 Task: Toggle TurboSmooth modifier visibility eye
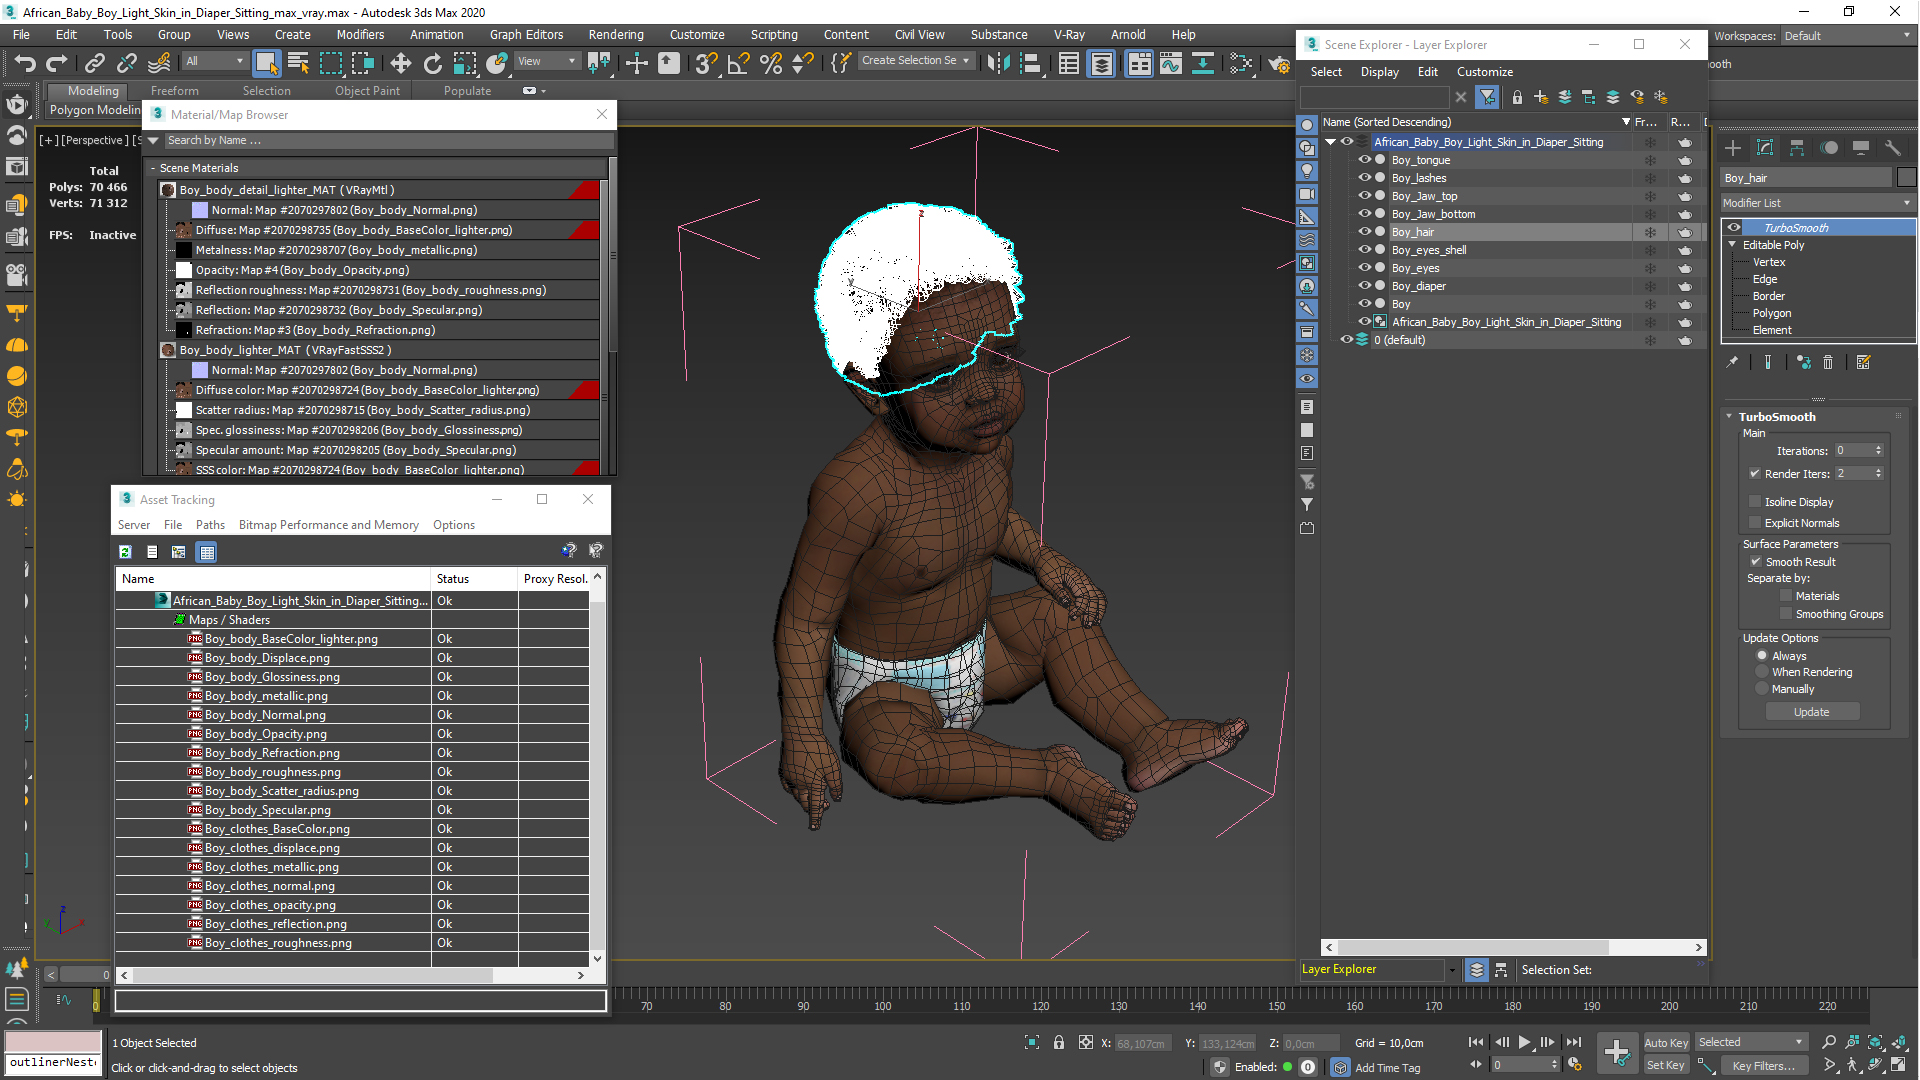pos(1733,228)
